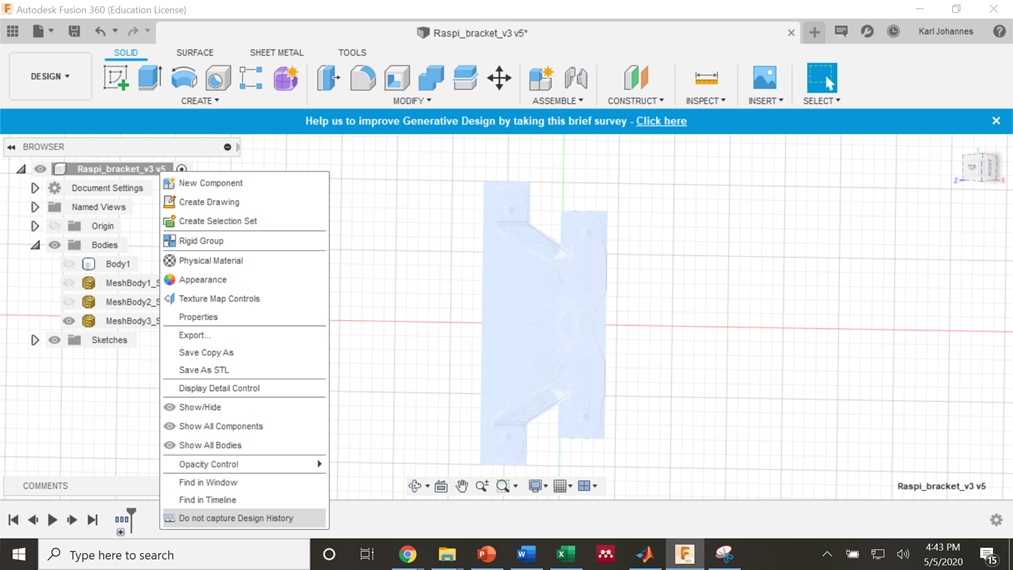Image resolution: width=1013 pixels, height=570 pixels.
Task: Open the ASSEMBLE dropdown menu
Action: click(x=558, y=101)
